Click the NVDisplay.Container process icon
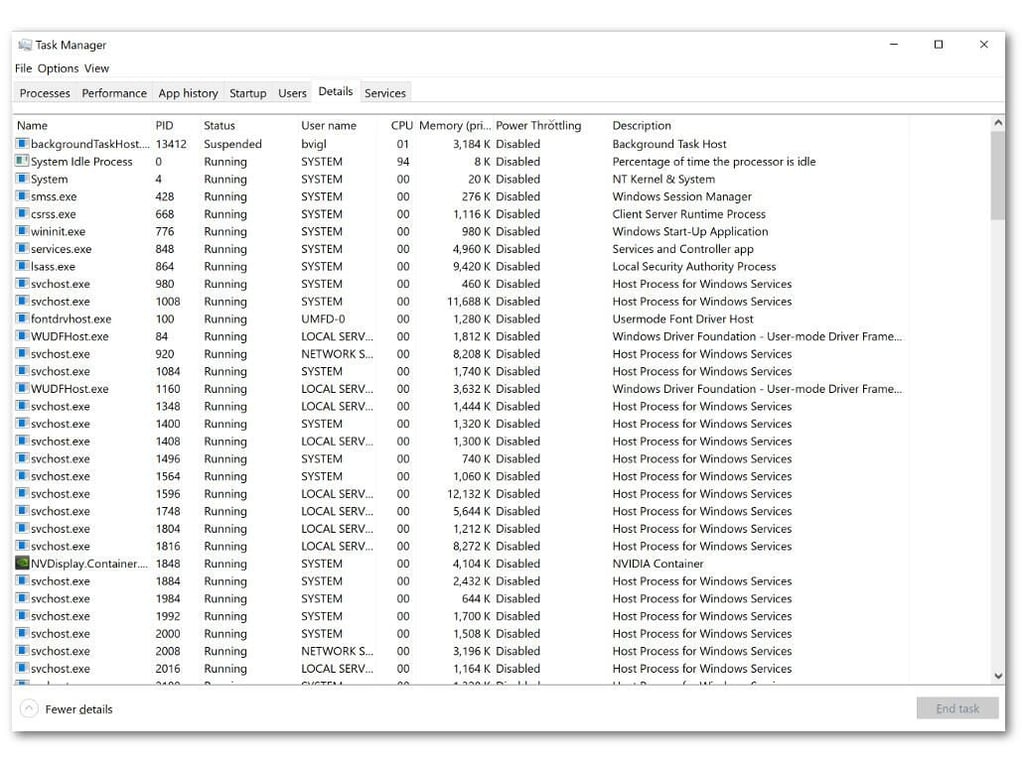 point(22,563)
